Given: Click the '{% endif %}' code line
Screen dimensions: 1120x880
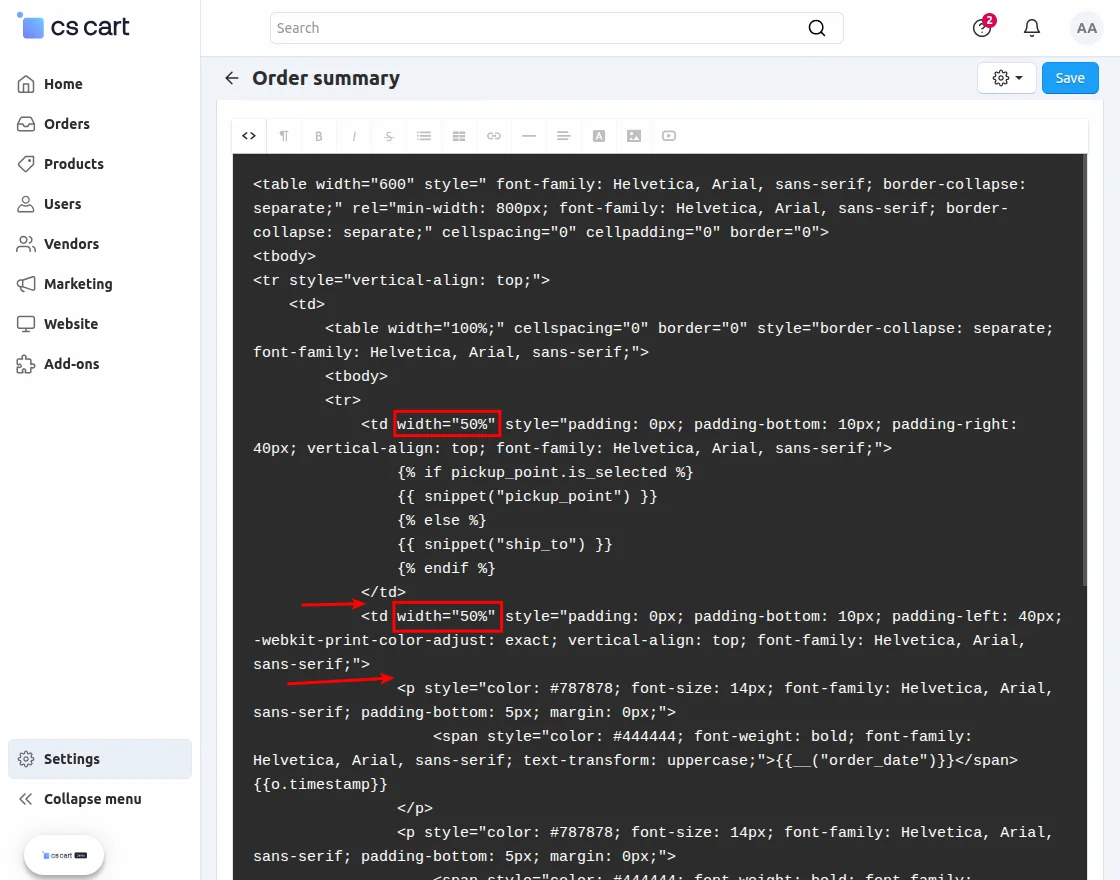Looking at the screenshot, I should coord(446,569).
